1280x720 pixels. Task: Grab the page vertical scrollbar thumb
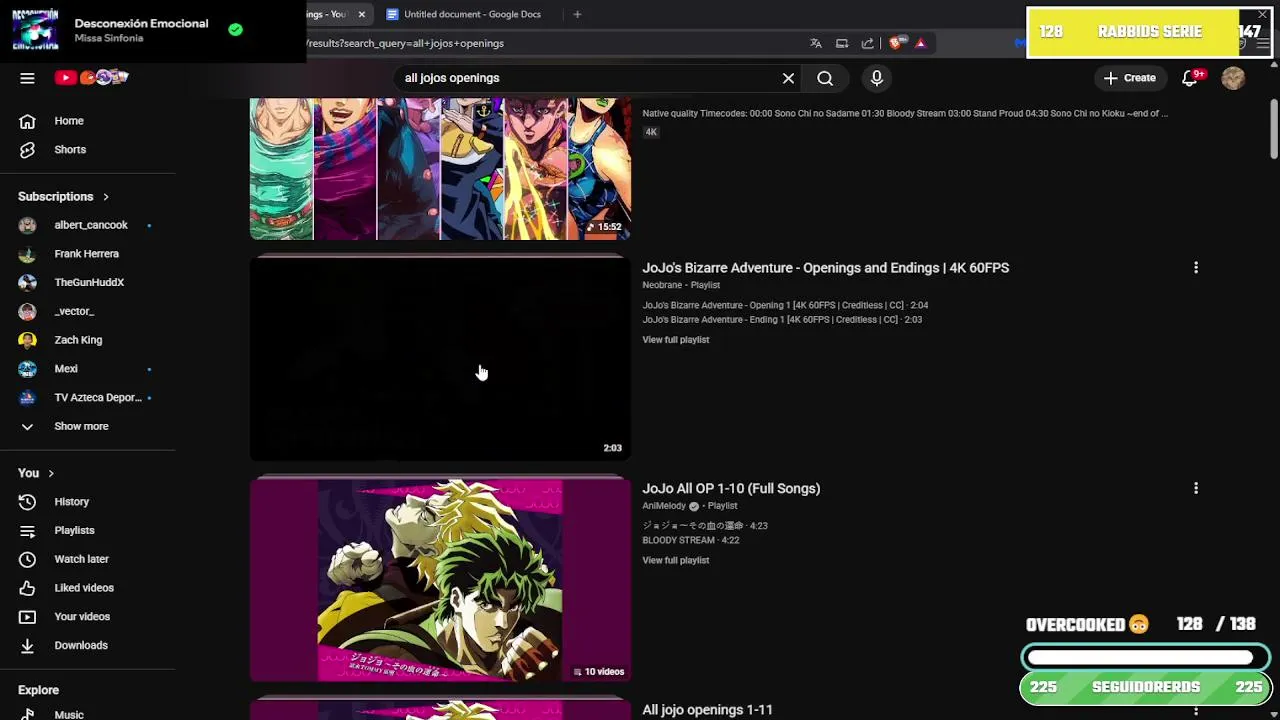(1274, 128)
